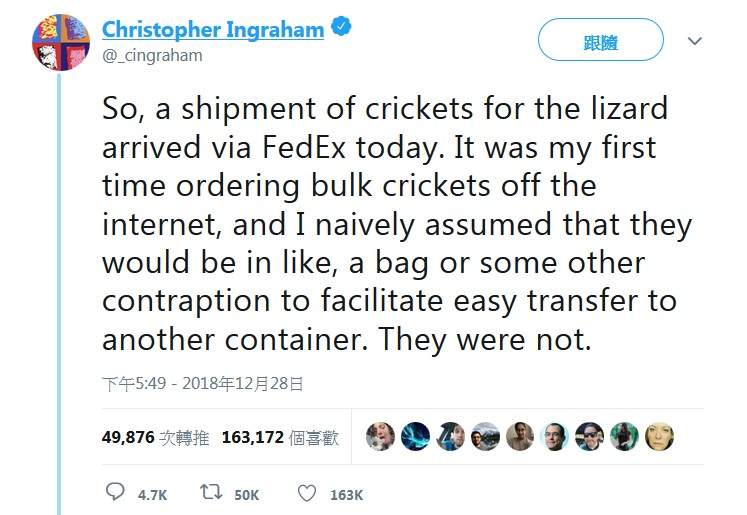Screen dimensions: 747x515
Task: Click the green background liker avatar
Action: [x=624, y=436]
